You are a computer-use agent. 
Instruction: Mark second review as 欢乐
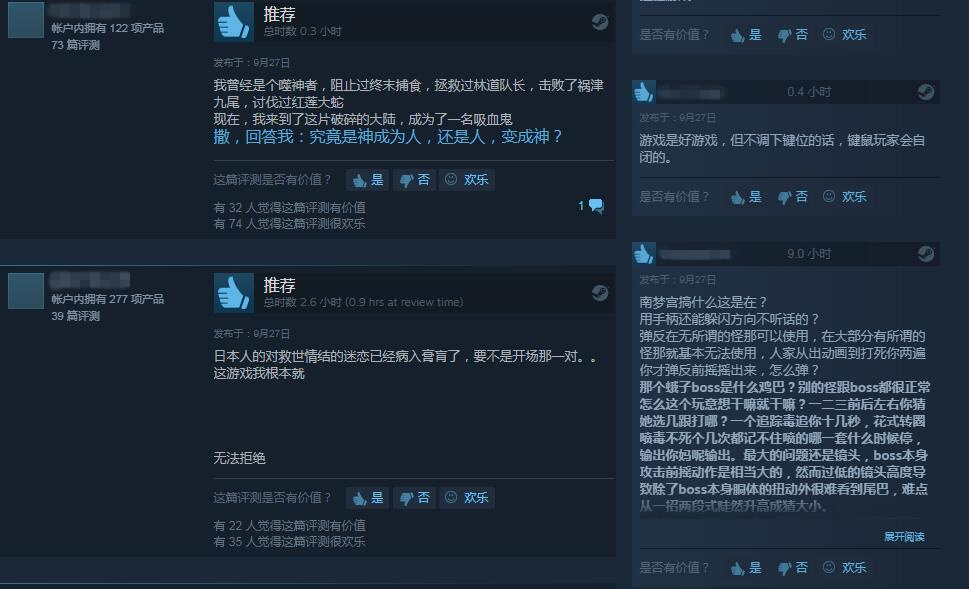coord(467,498)
